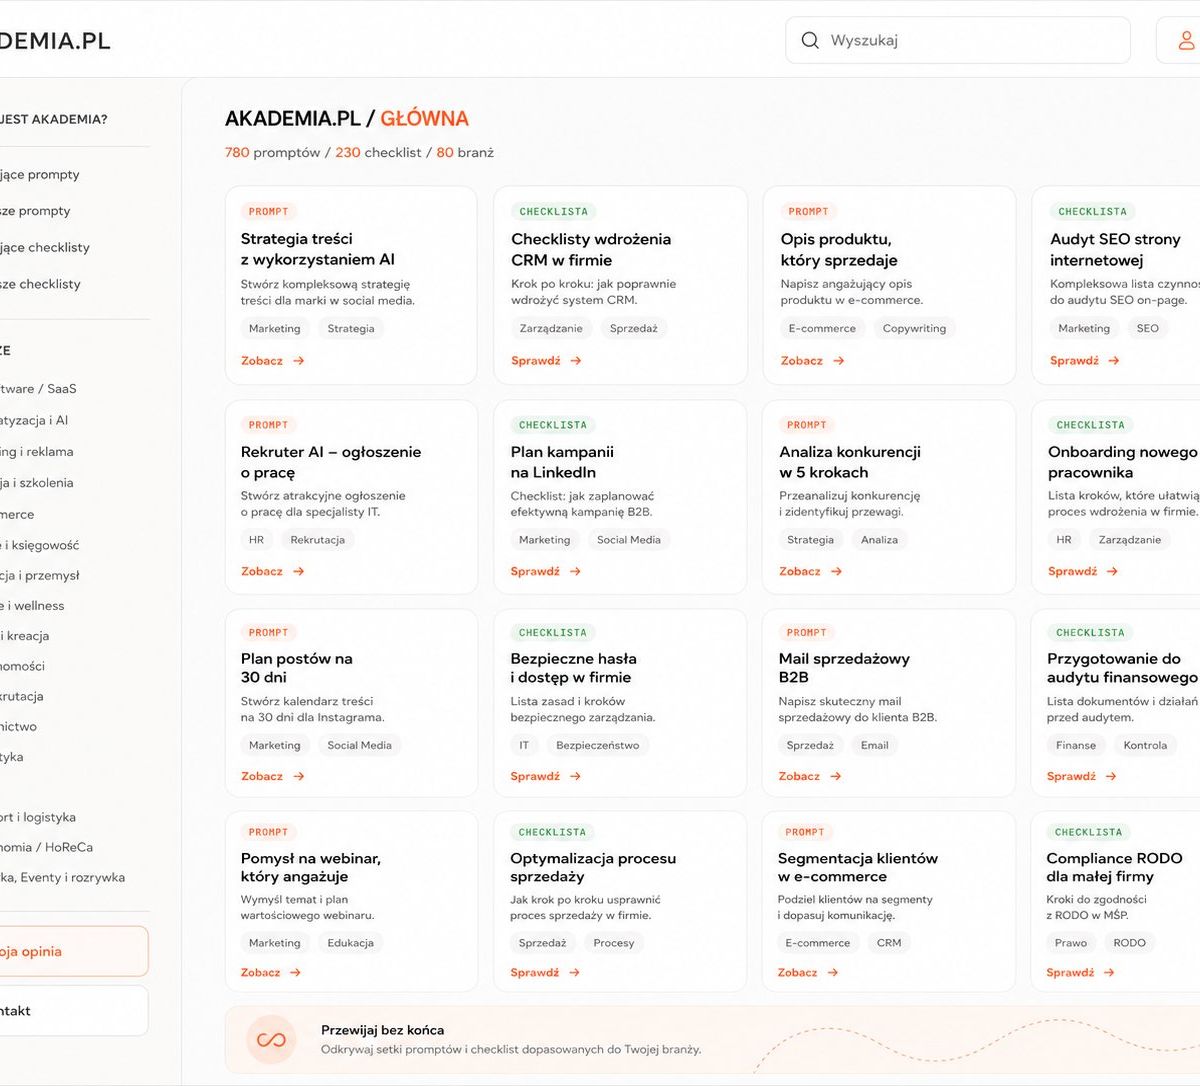The width and height of the screenshot is (1200, 1086).
Task: Click arrow on Compliance RODO card
Action: pyautogui.click(x=1109, y=972)
